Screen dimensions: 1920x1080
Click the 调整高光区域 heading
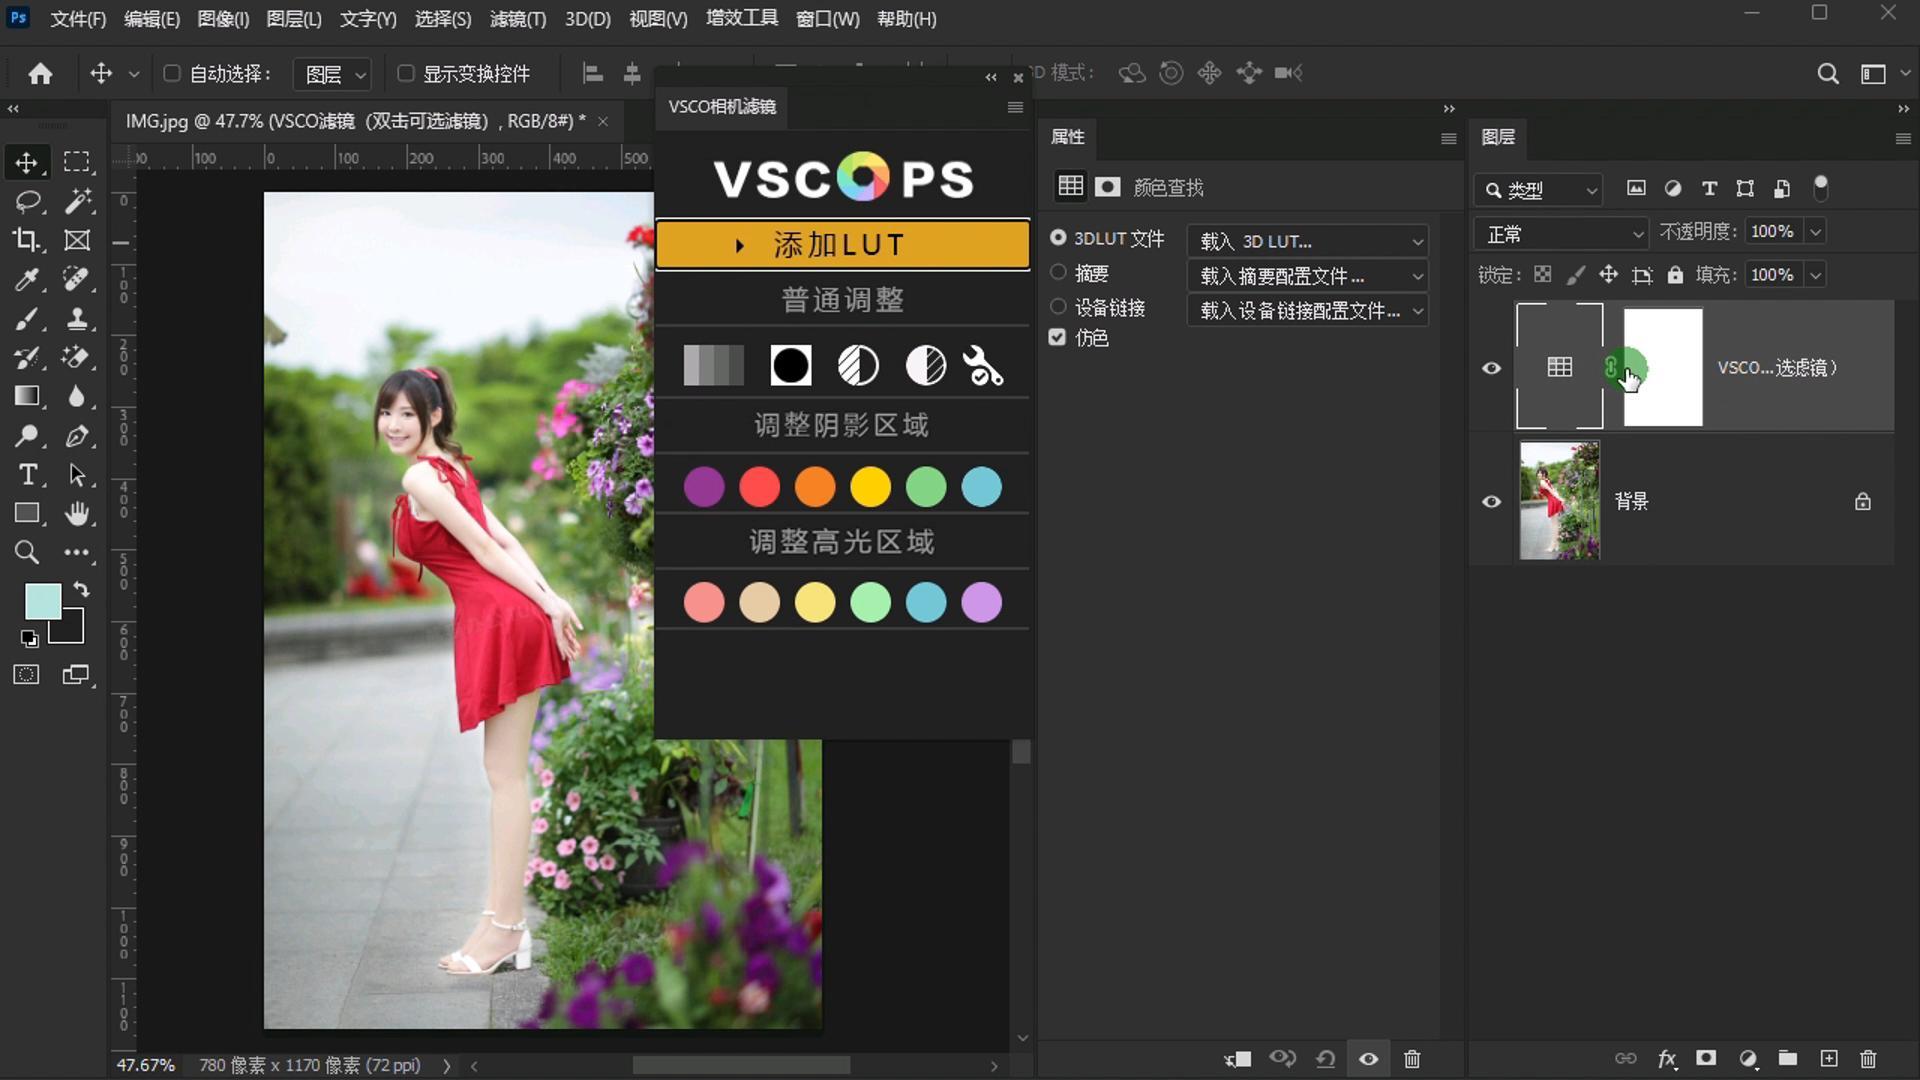point(842,542)
